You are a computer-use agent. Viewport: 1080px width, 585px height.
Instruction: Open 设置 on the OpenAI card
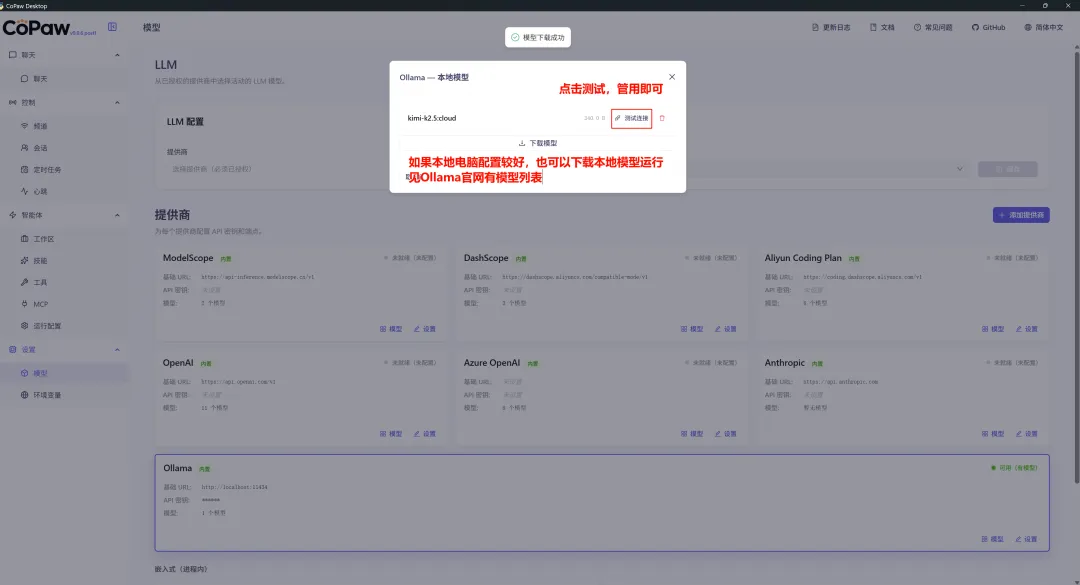pyautogui.click(x=425, y=434)
